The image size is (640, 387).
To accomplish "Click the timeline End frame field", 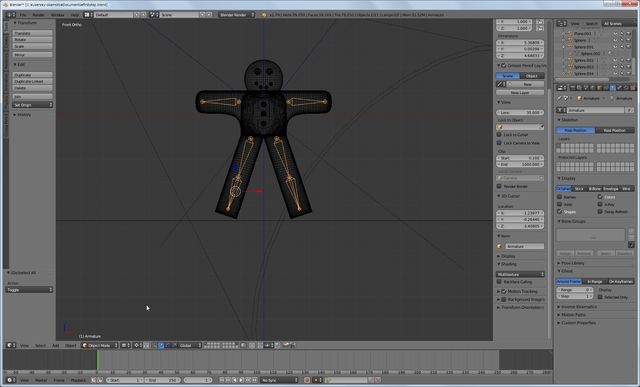I will click(x=162, y=380).
